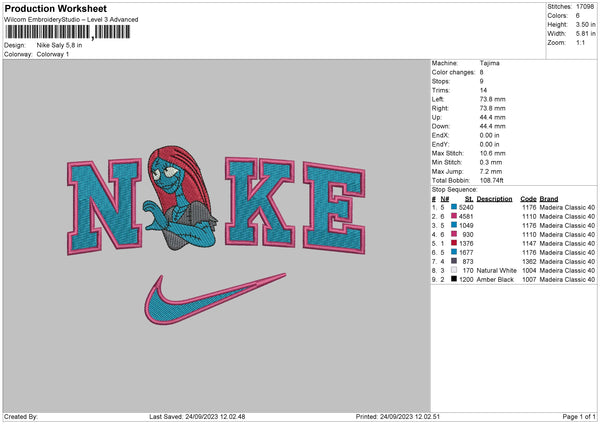Click the Stop Sequence heading
The width and height of the screenshot is (600, 424).
(x=455, y=190)
